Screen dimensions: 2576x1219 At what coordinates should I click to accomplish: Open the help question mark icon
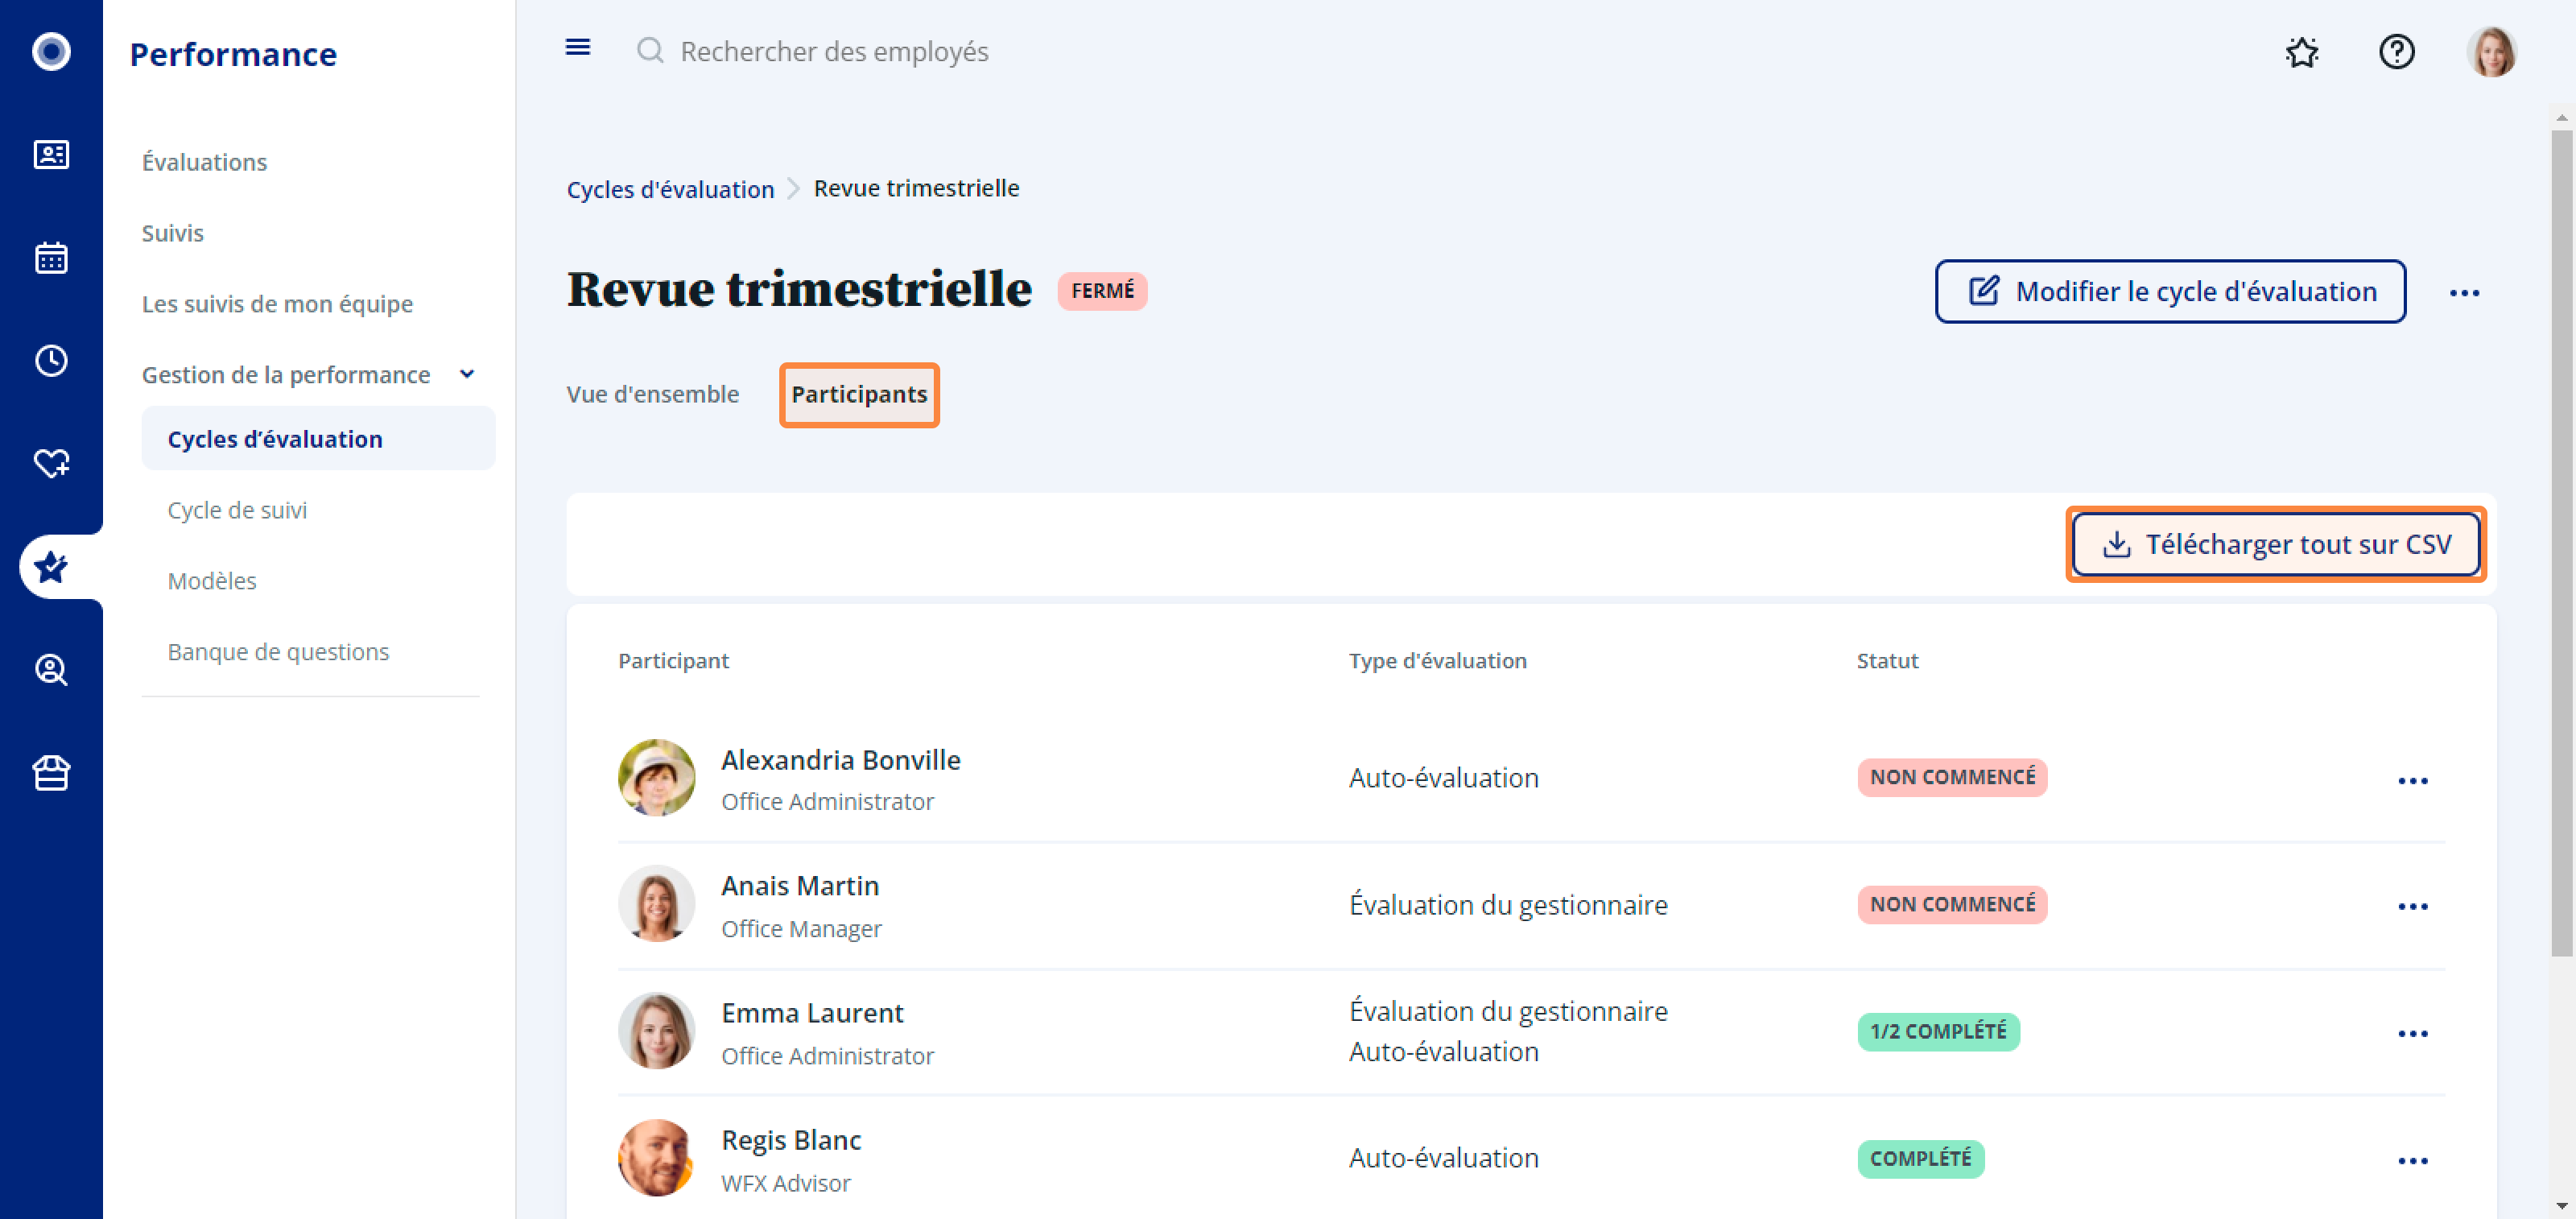pyautogui.click(x=2396, y=51)
